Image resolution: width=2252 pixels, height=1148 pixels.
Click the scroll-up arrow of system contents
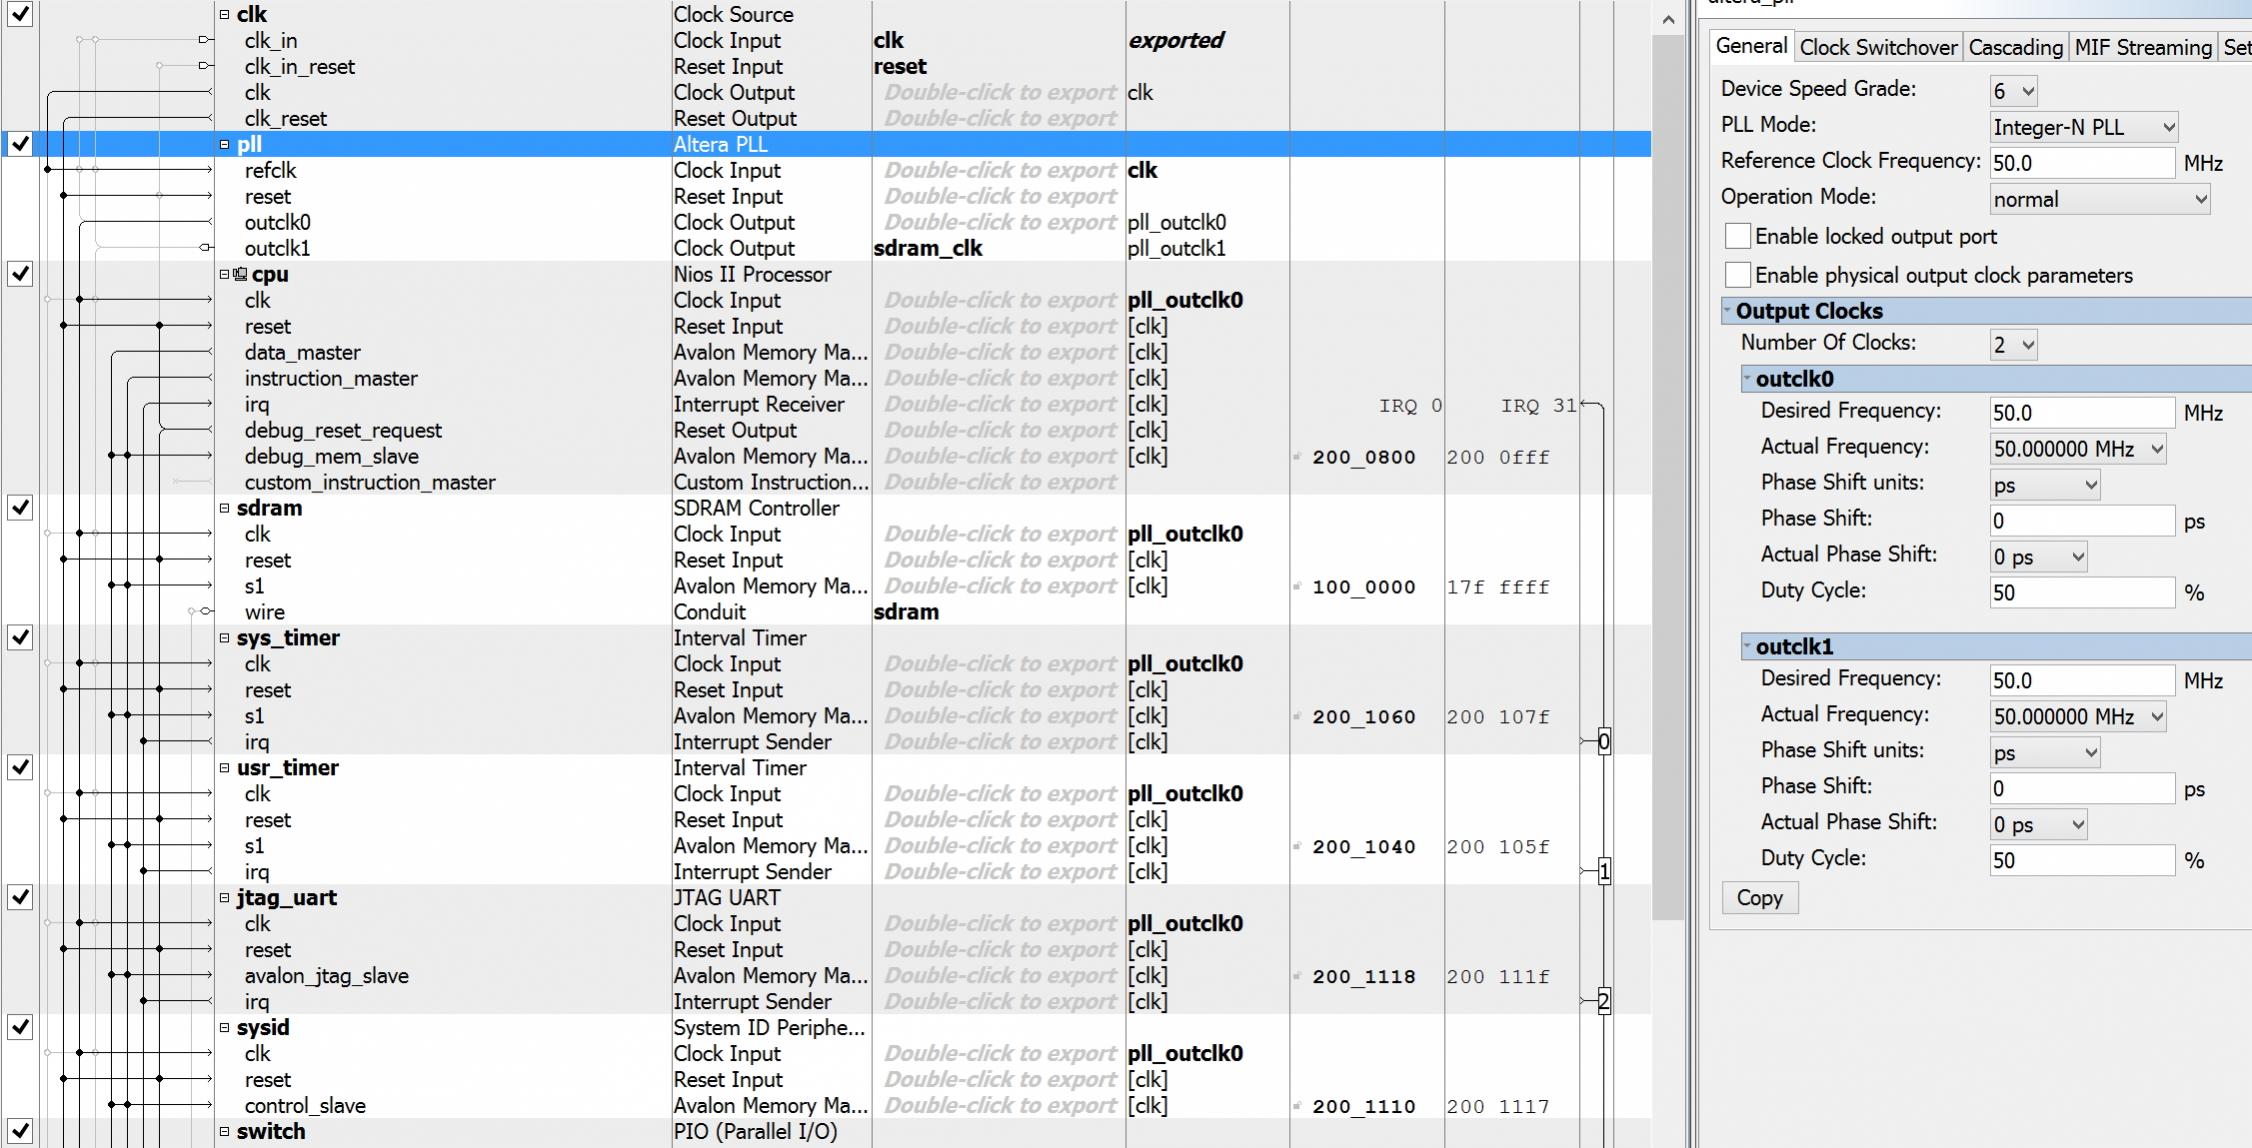tap(1668, 20)
